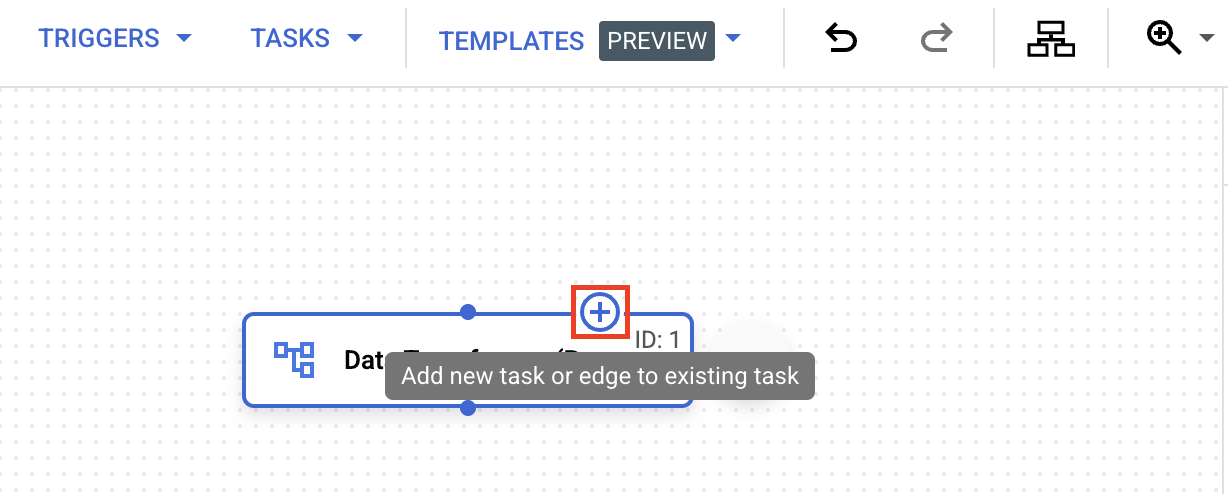
Task: Click the add new task plus icon
Action: point(600,313)
